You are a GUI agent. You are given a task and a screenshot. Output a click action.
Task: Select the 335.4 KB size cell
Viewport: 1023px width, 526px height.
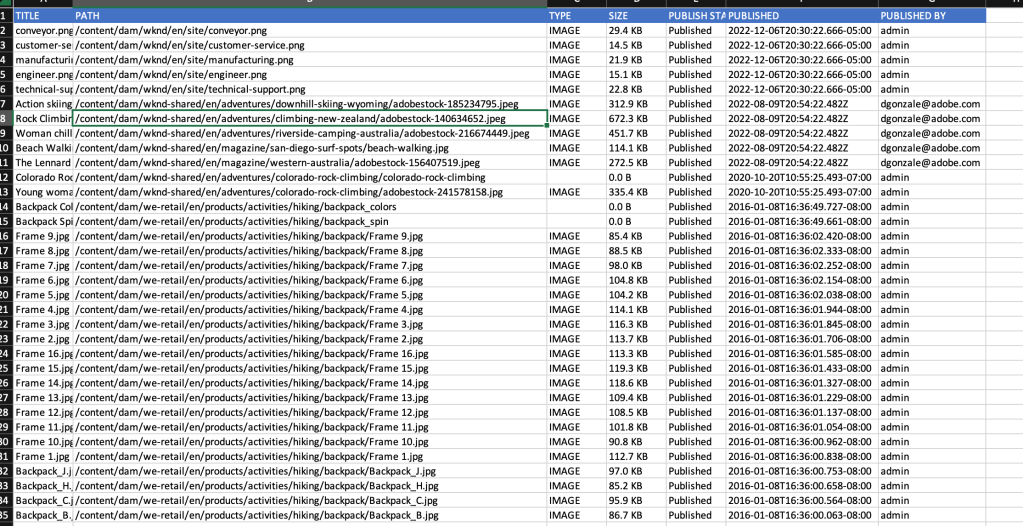[x=635, y=192]
